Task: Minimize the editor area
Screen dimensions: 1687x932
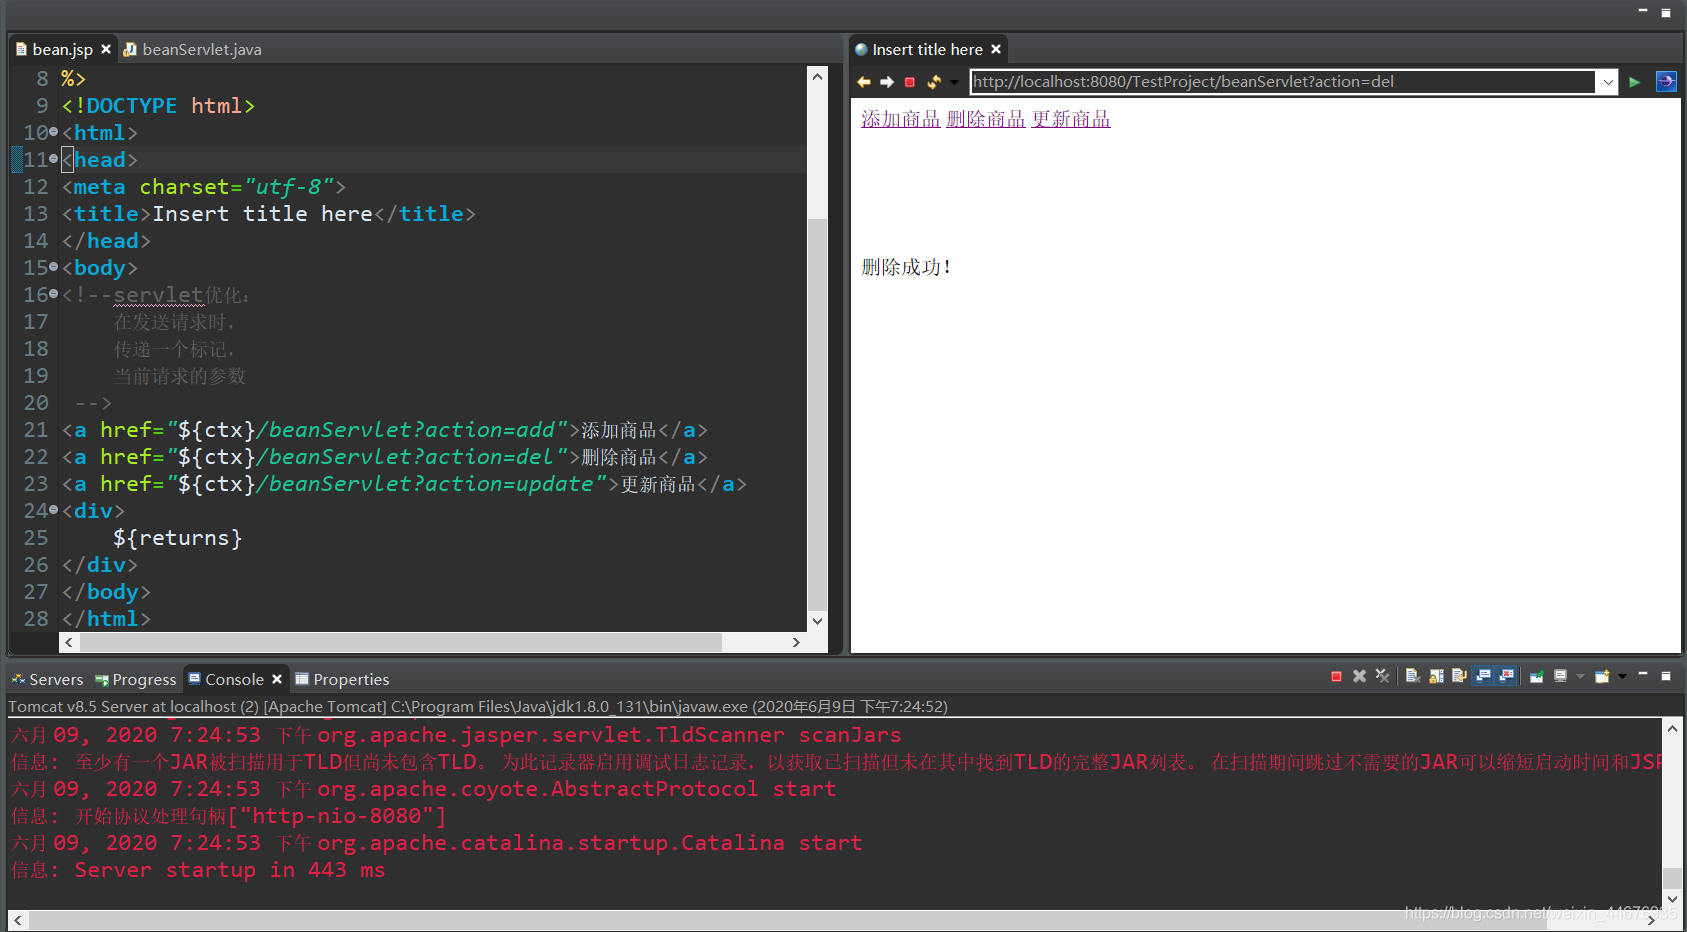Action: click(x=1643, y=12)
